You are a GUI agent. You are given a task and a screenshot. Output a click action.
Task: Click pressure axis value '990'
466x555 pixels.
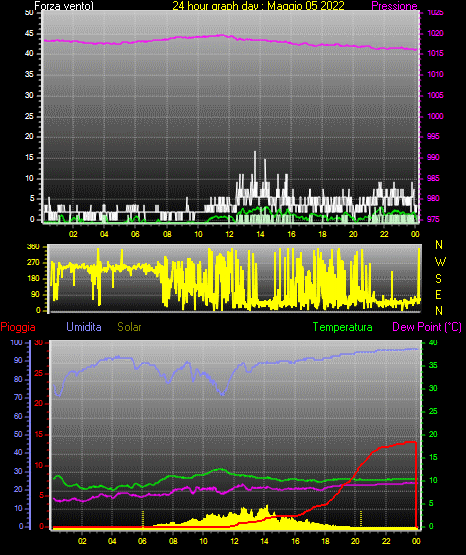click(433, 157)
